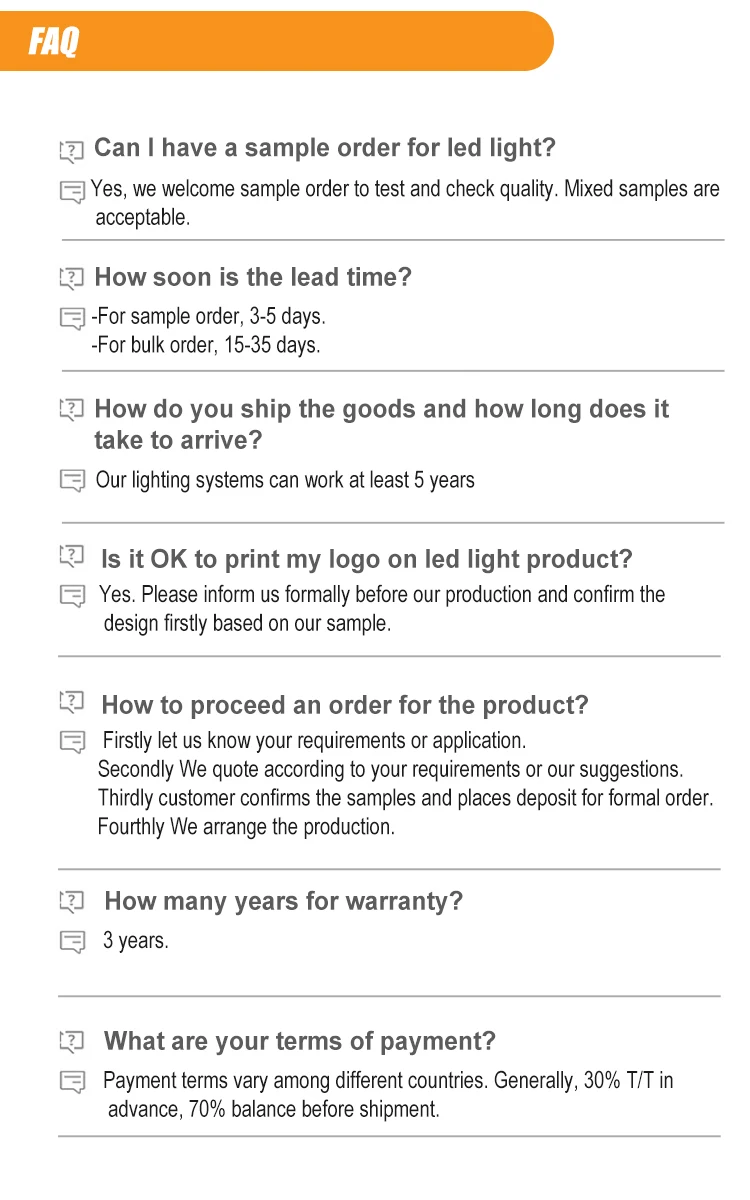Screen dimensions: 750x1200
Task: Click the orange FAQ header banner
Action: tap(276, 41)
